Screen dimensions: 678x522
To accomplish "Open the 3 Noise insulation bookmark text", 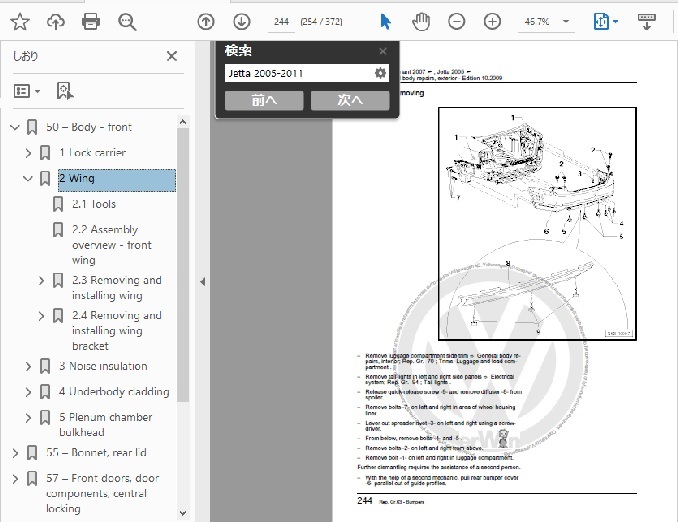I will (x=103, y=366).
